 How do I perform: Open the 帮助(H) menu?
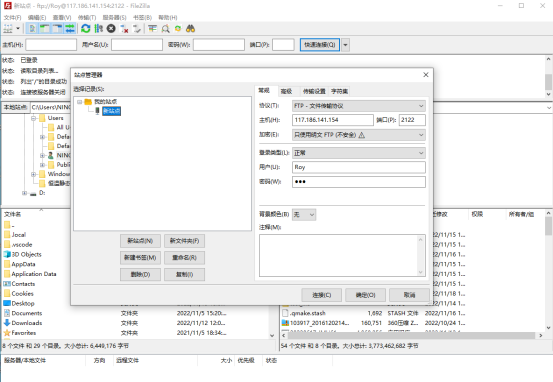pos(168,17)
